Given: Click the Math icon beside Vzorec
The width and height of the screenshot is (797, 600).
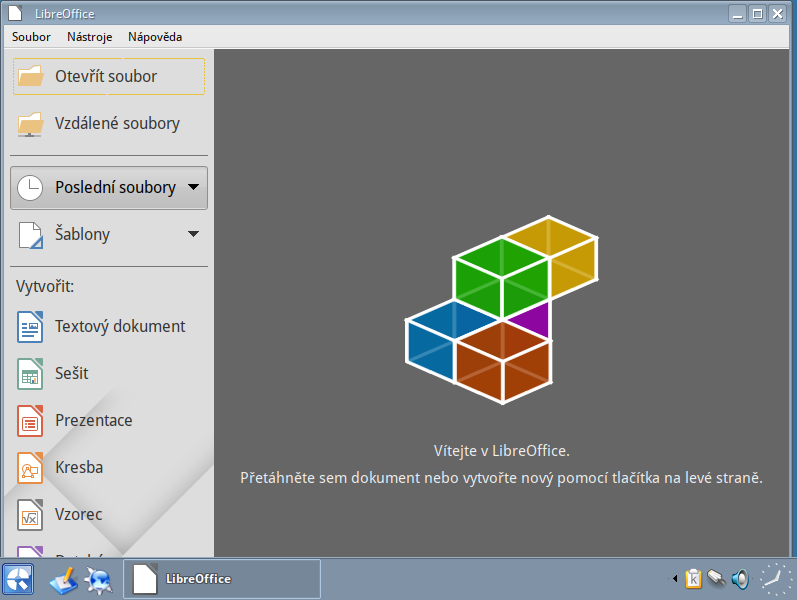Looking at the screenshot, I should [x=30, y=515].
